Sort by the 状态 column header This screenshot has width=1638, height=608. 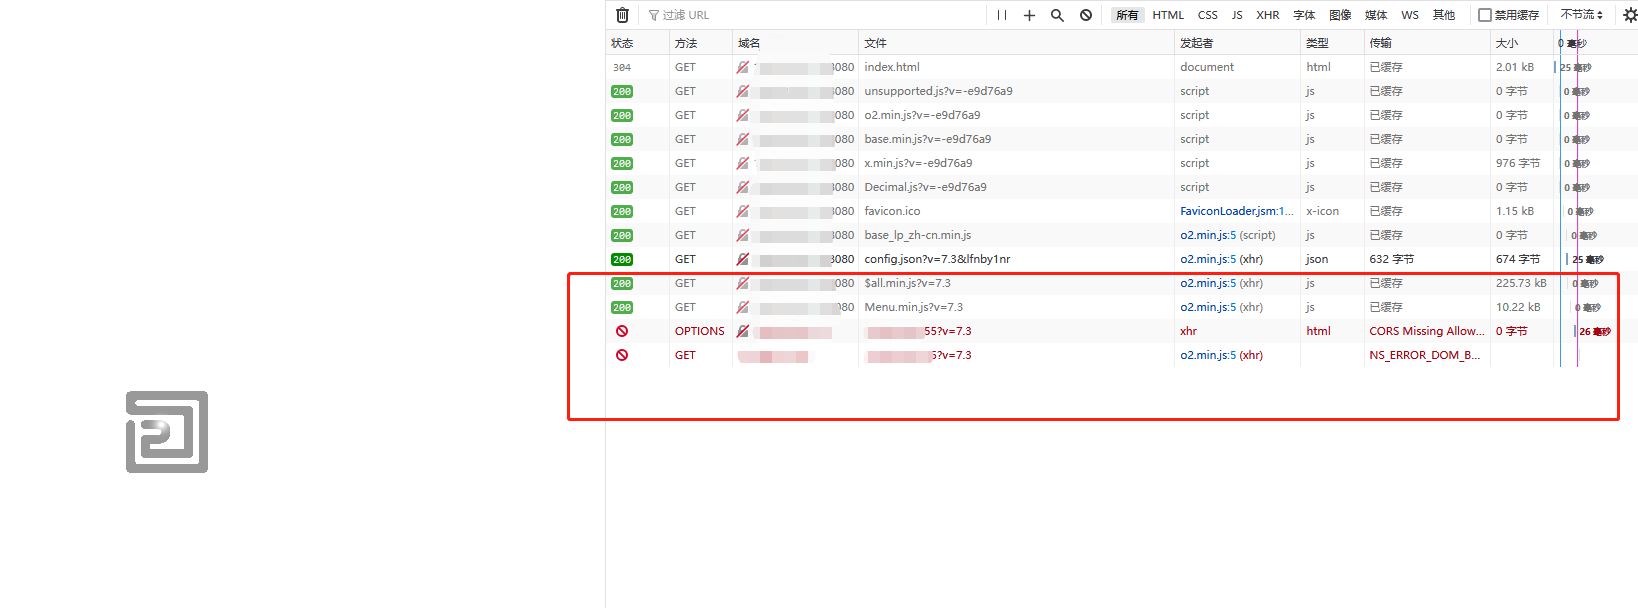(x=637, y=43)
